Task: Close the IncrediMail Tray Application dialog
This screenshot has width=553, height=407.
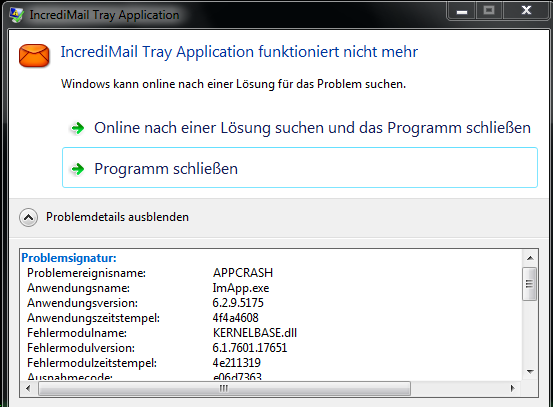Action: click(x=526, y=11)
